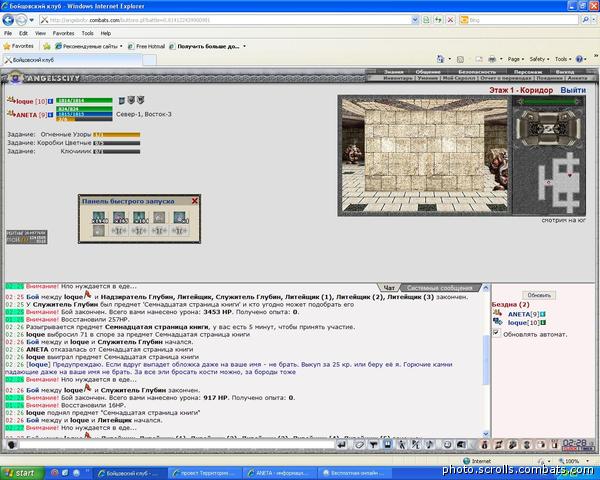Open the Page dropdown in IE command bar

tap(516, 59)
